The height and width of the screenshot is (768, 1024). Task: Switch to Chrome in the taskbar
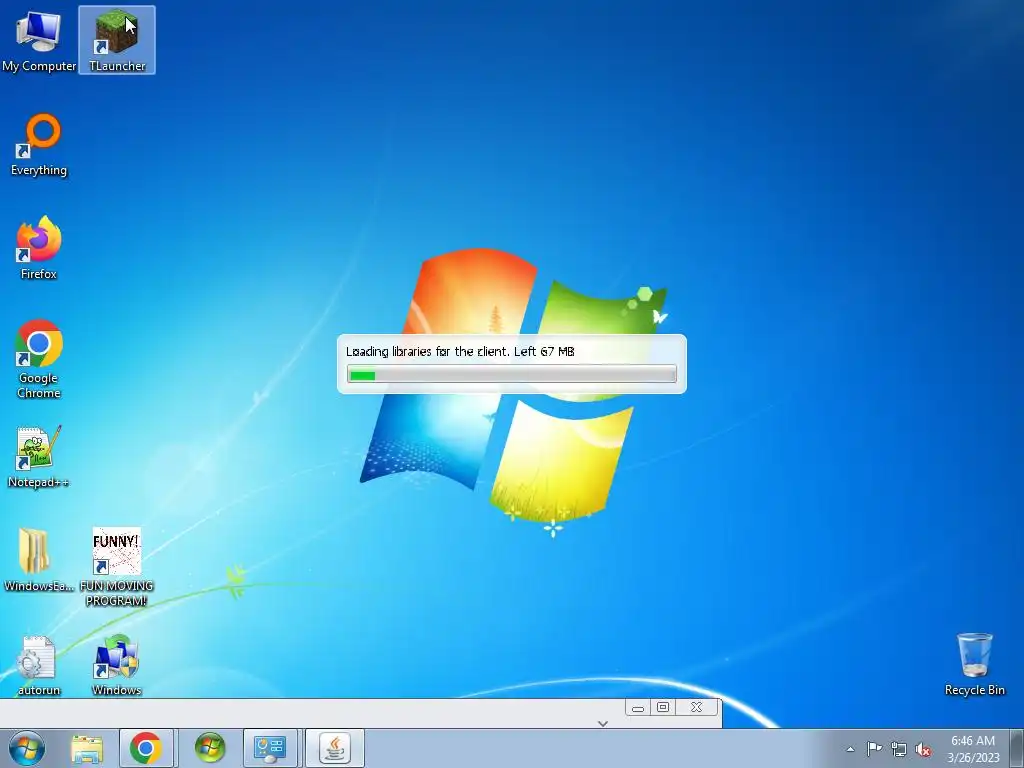click(146, 748)
